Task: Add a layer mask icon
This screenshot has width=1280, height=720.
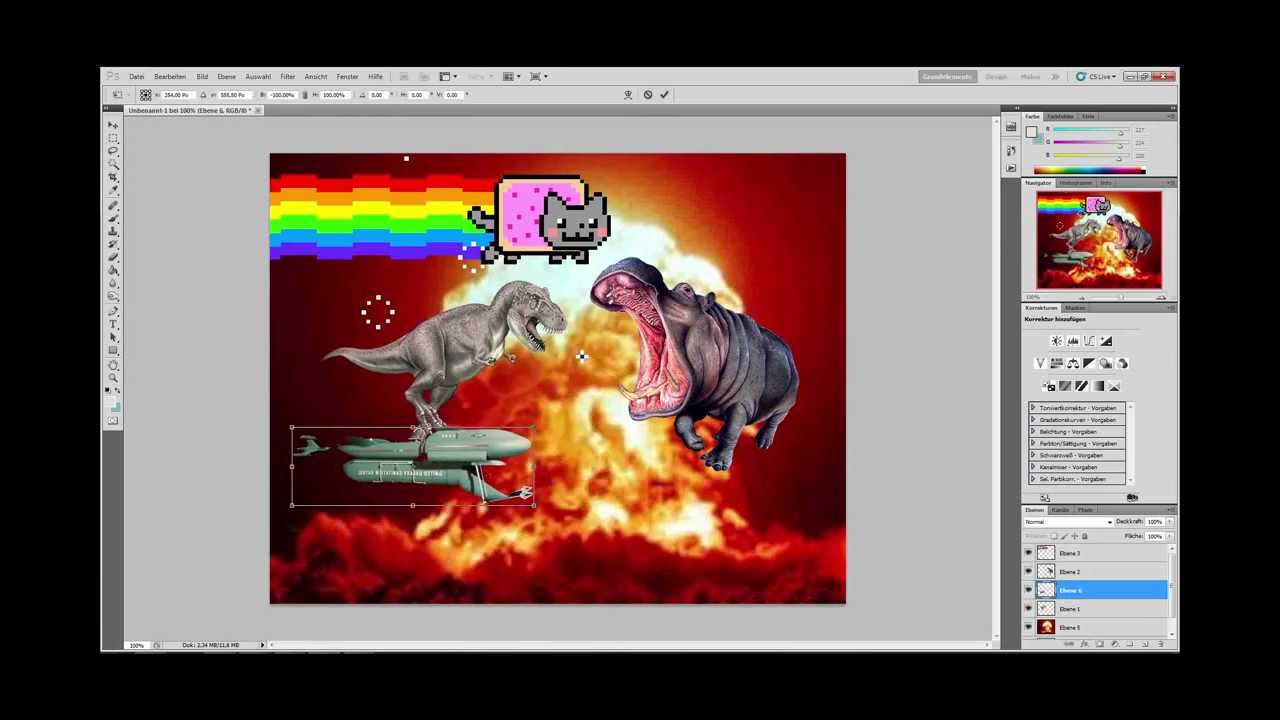Action: [1100, 644]
